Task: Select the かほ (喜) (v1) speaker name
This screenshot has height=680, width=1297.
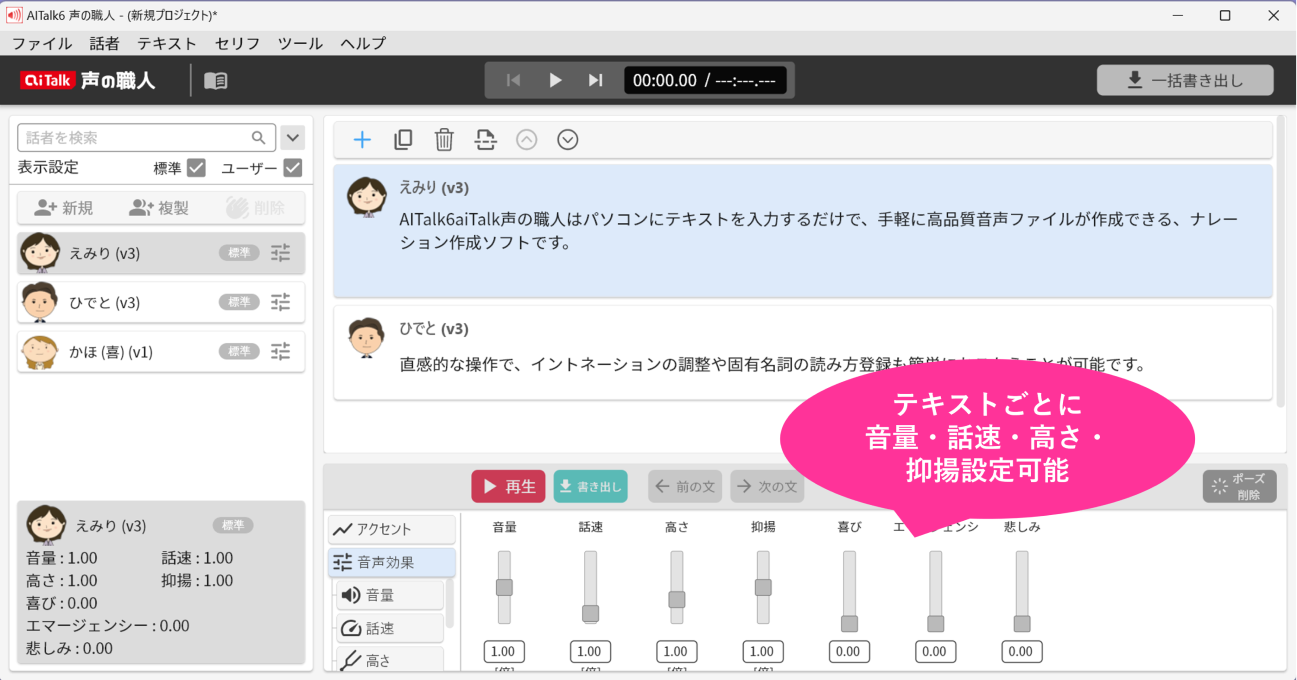Action: [x=111, y=352]
